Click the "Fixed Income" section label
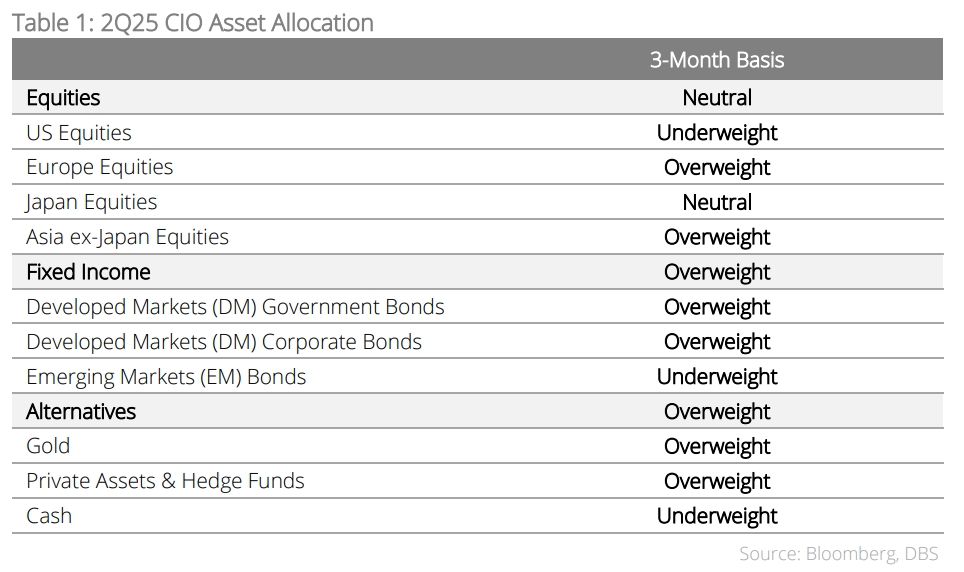The image size is (964, 572). [x=88, y=272]
